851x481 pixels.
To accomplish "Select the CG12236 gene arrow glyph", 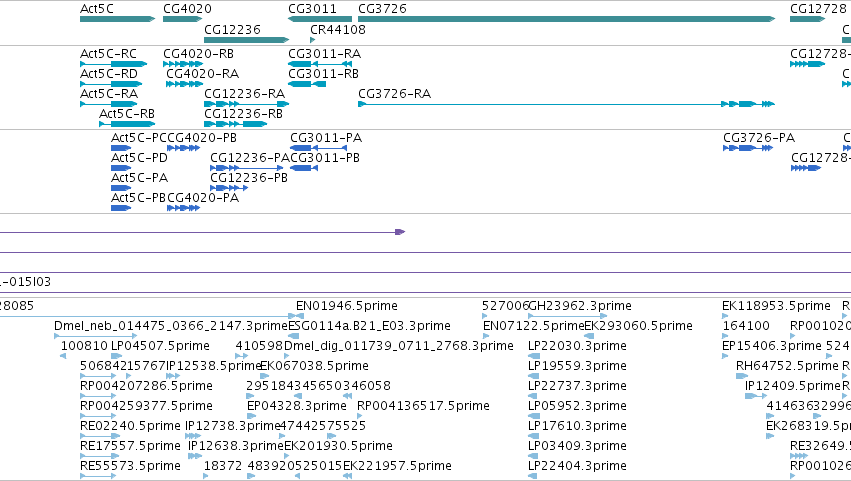I will 246,40.
